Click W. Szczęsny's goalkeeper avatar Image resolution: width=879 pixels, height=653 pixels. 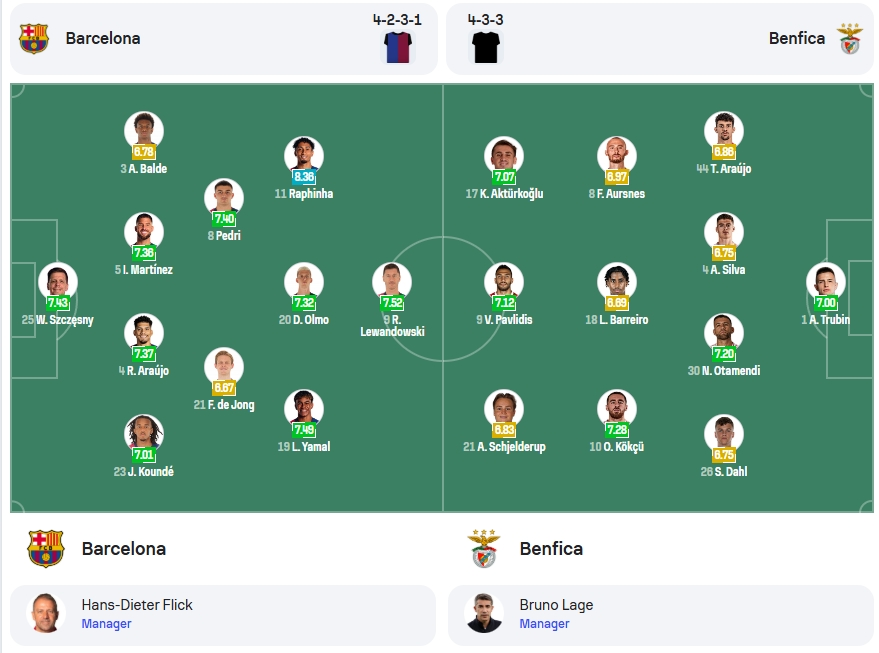click(58, 281)
